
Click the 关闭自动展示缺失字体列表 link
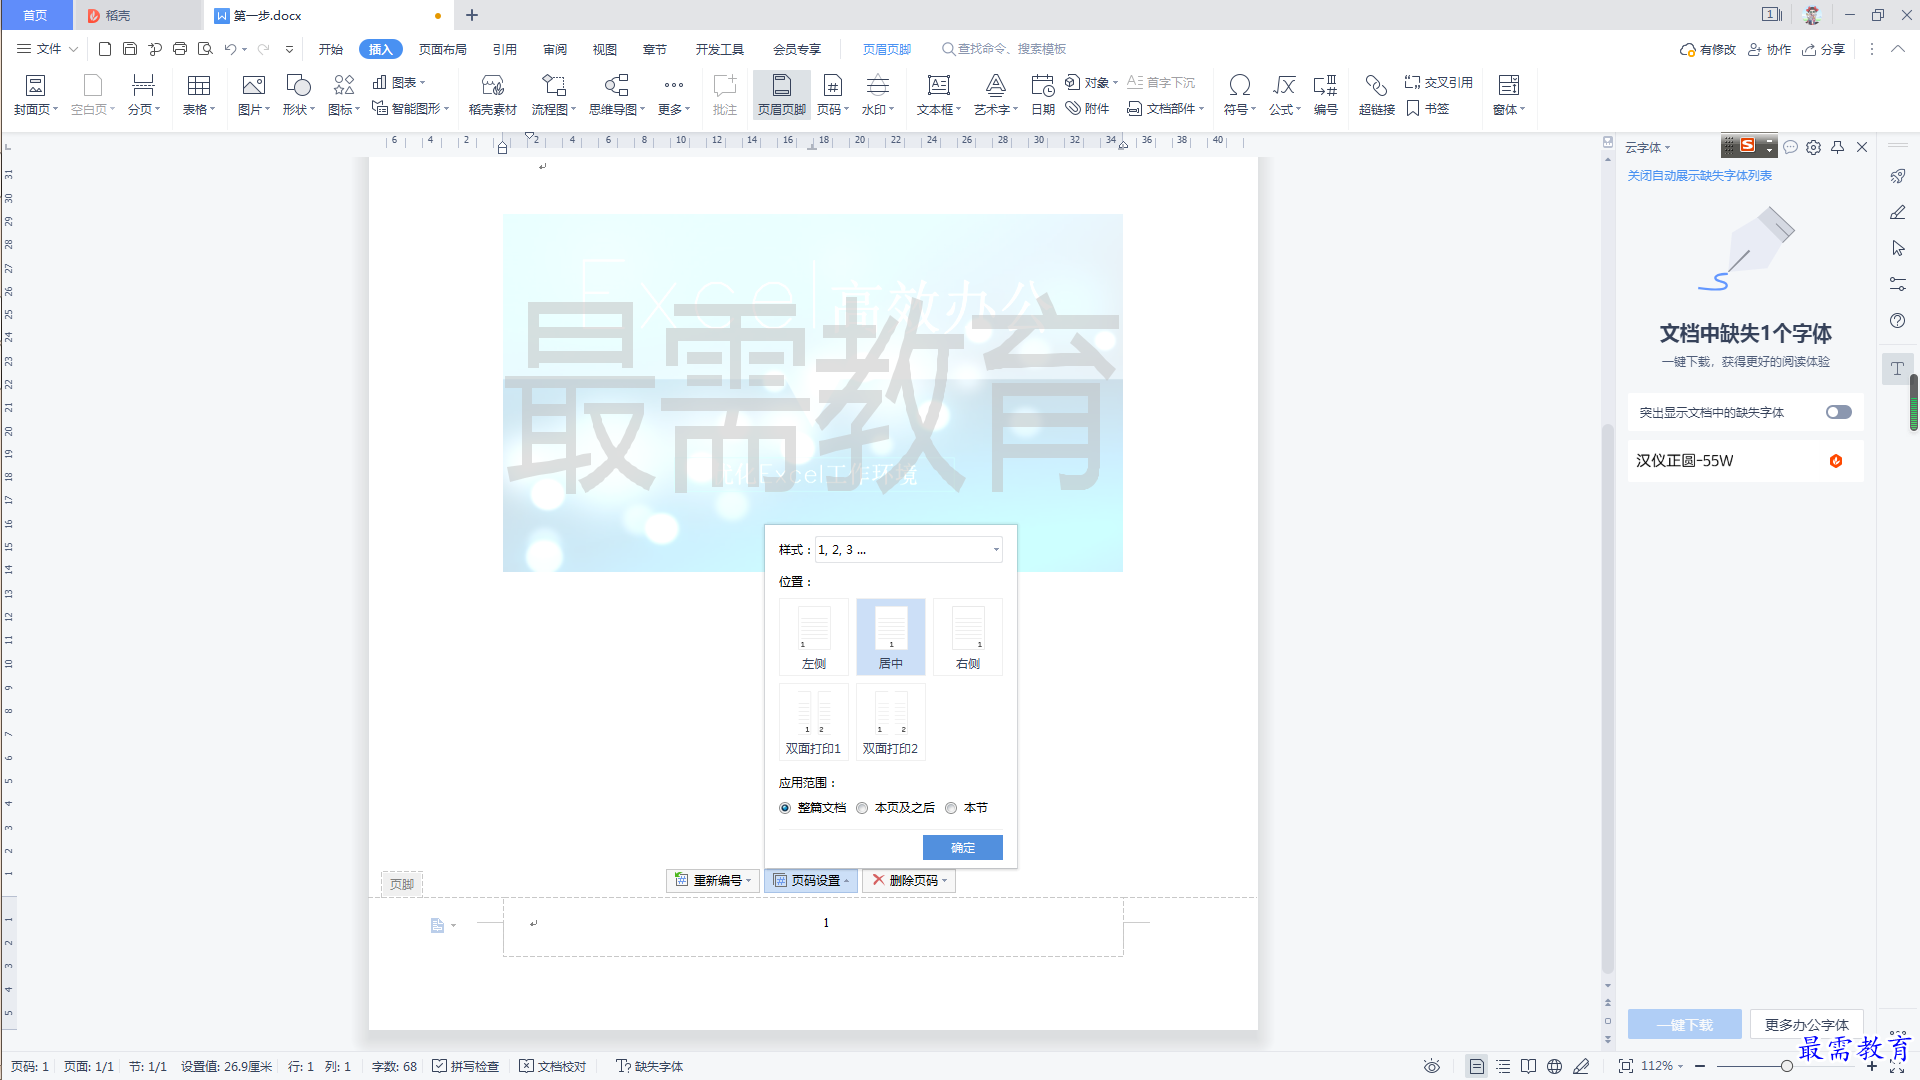[x=1700, y=175]
